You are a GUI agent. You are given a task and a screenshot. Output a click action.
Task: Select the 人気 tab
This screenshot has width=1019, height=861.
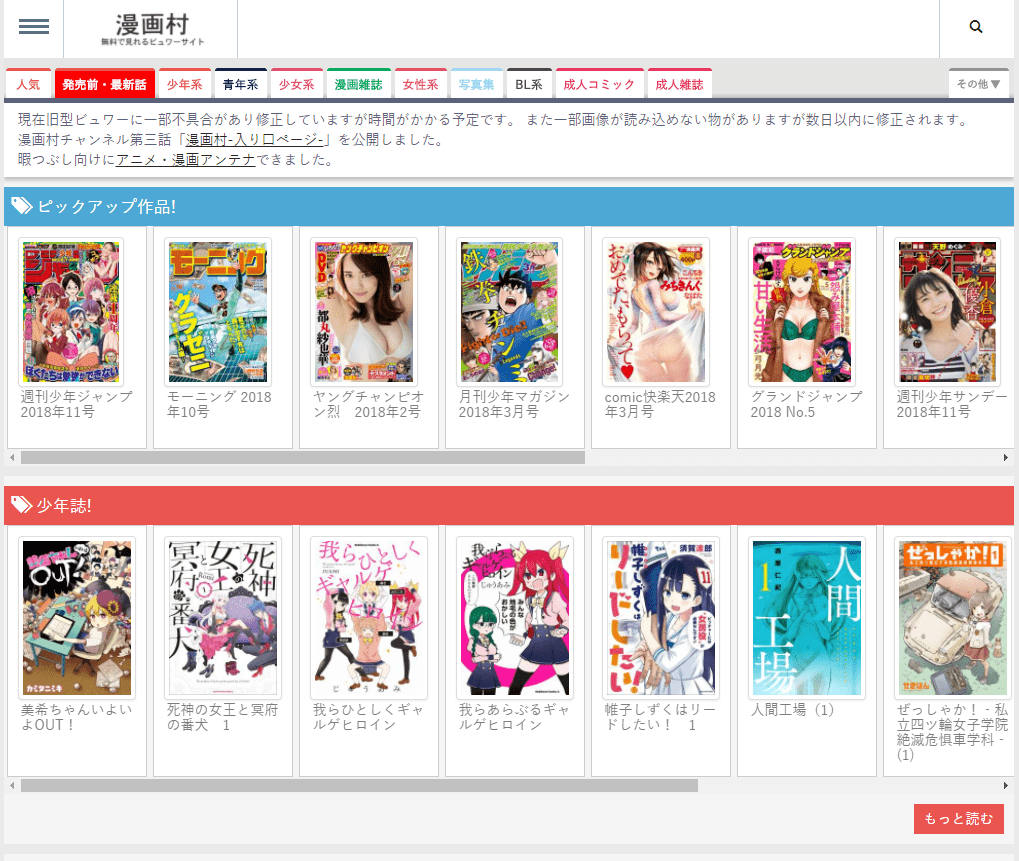click(29, 84)
